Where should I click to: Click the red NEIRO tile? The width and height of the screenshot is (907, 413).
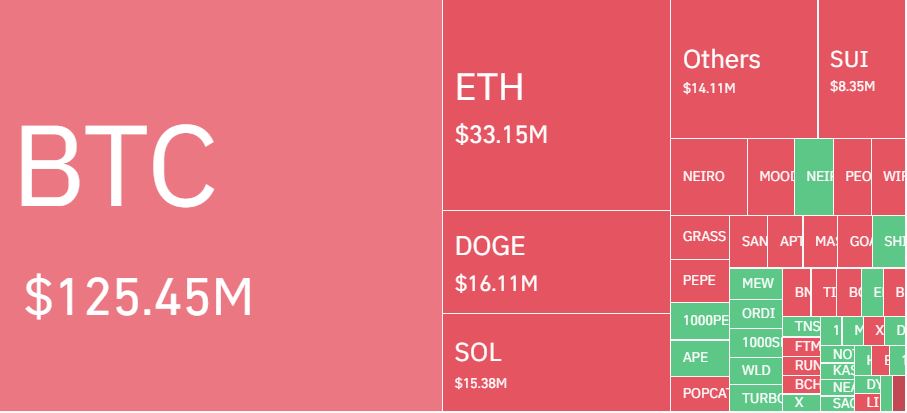709,177
